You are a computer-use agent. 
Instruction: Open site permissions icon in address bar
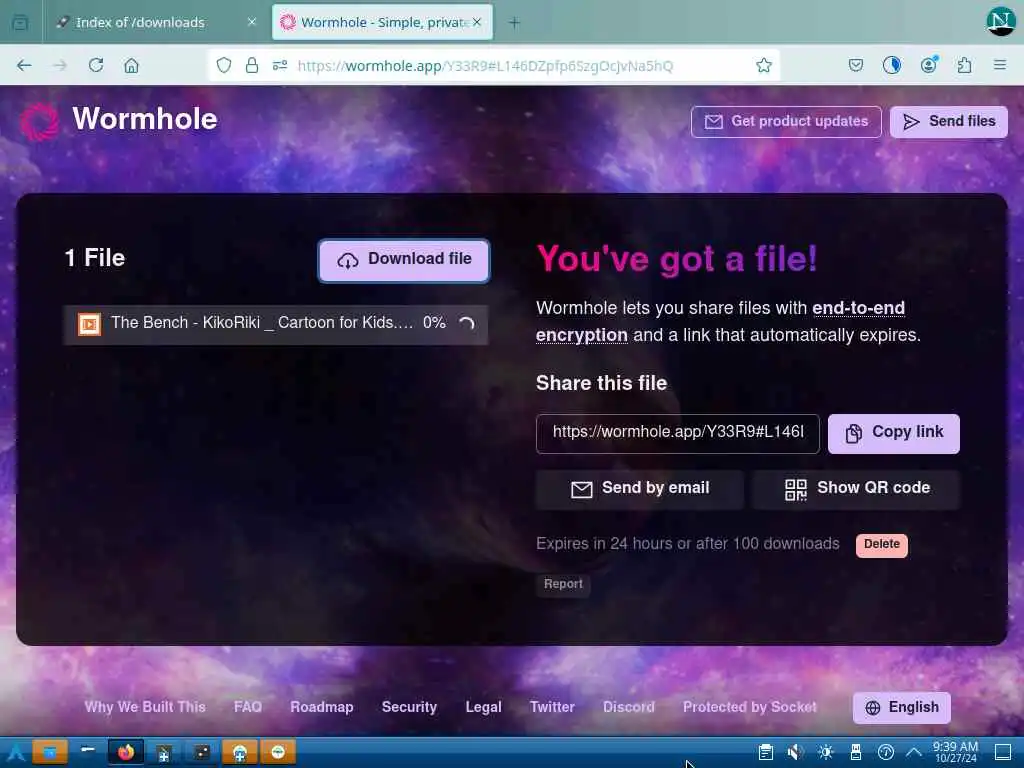(280, 65)
